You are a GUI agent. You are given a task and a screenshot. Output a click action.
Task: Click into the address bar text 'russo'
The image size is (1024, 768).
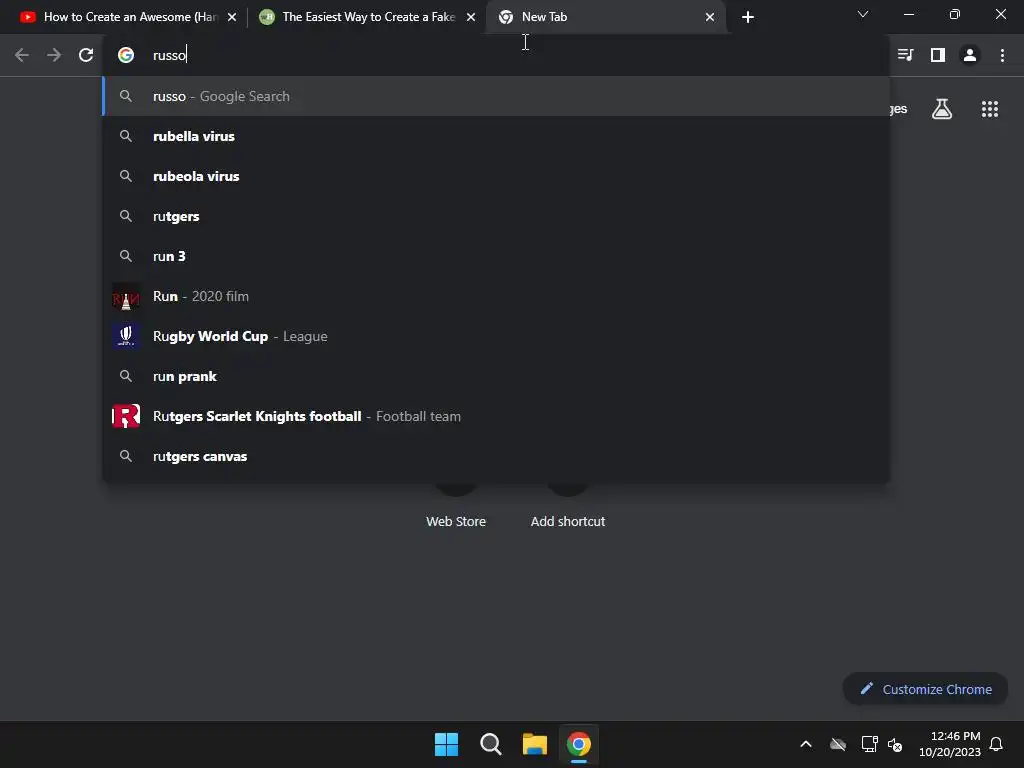[169, 55]
